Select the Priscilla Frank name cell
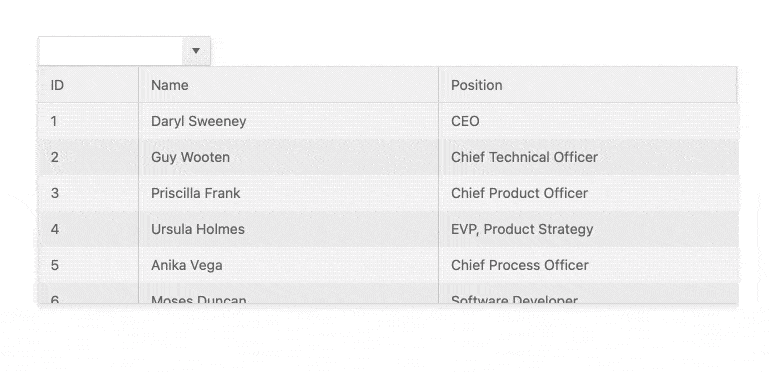770x372 pixels. tap(289, 193)
